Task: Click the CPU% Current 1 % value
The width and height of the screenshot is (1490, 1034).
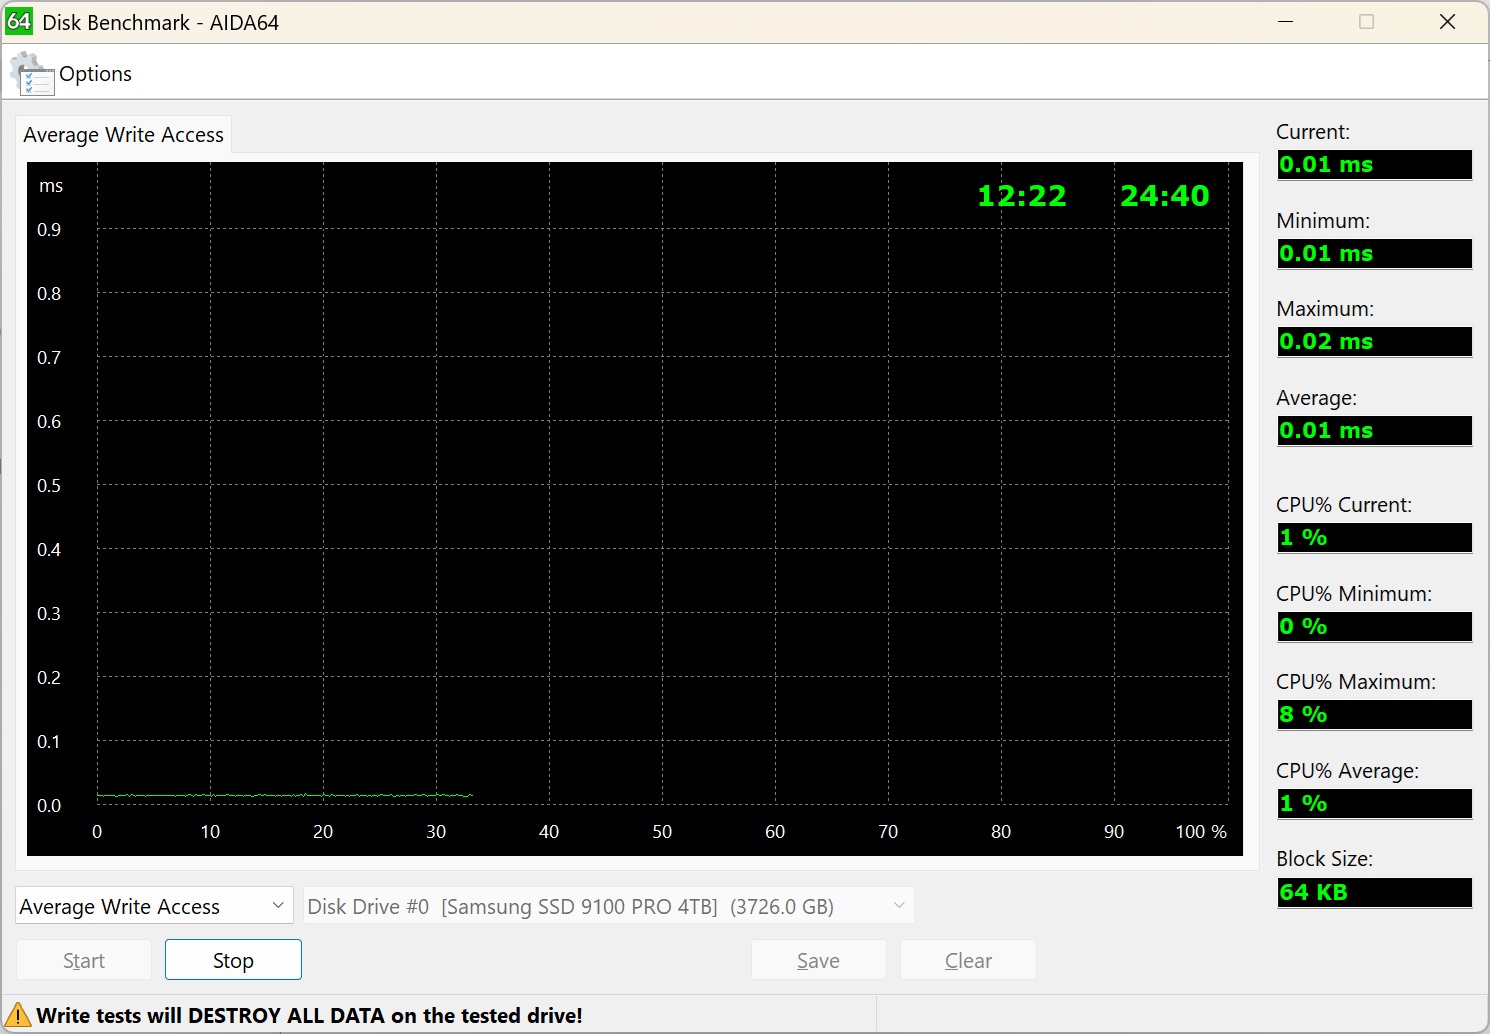Action: (x=1374, y=538)
